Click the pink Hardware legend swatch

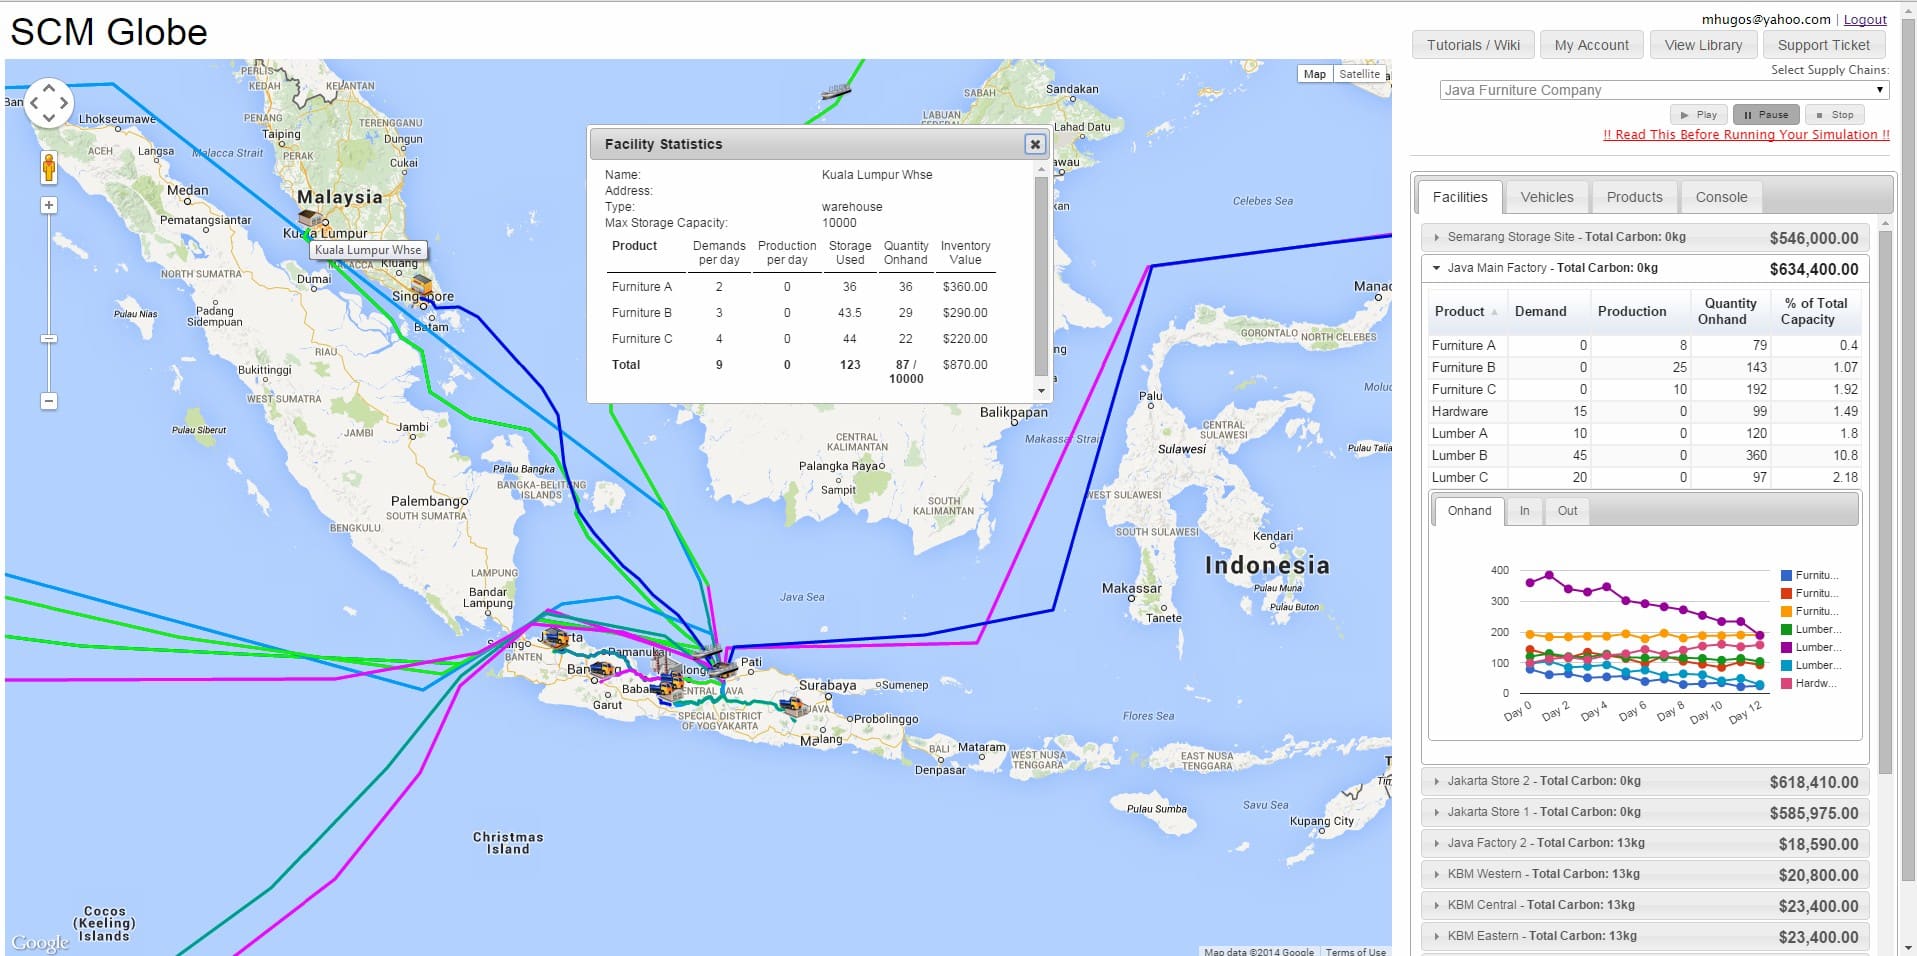(x=1786, y=683)
